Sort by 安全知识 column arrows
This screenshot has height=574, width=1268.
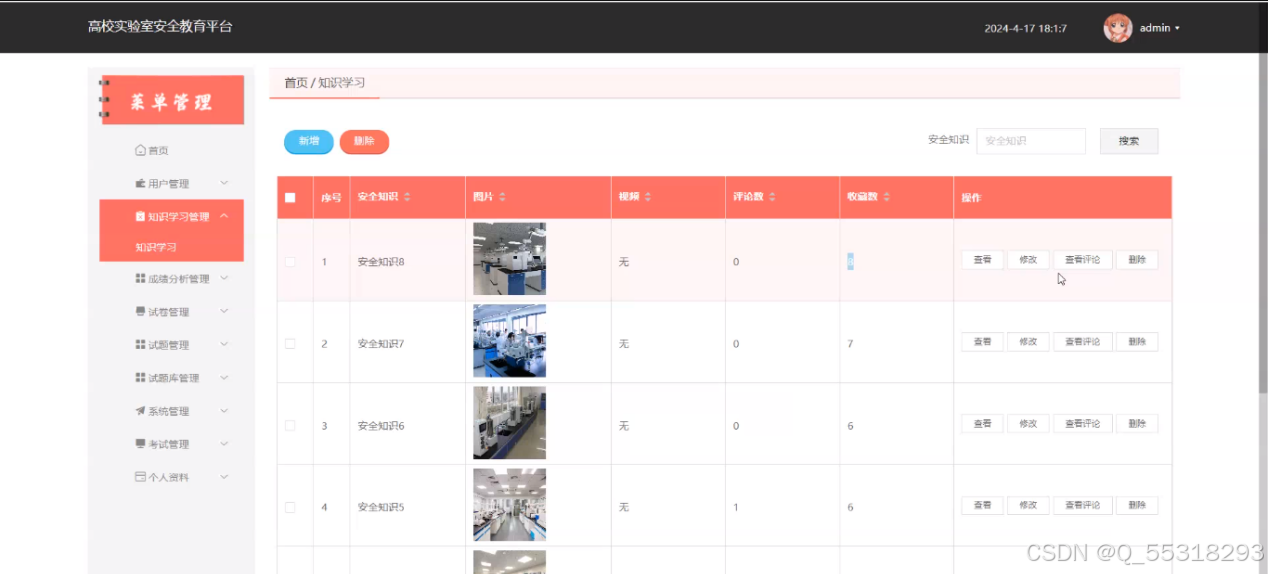point(407,198)
